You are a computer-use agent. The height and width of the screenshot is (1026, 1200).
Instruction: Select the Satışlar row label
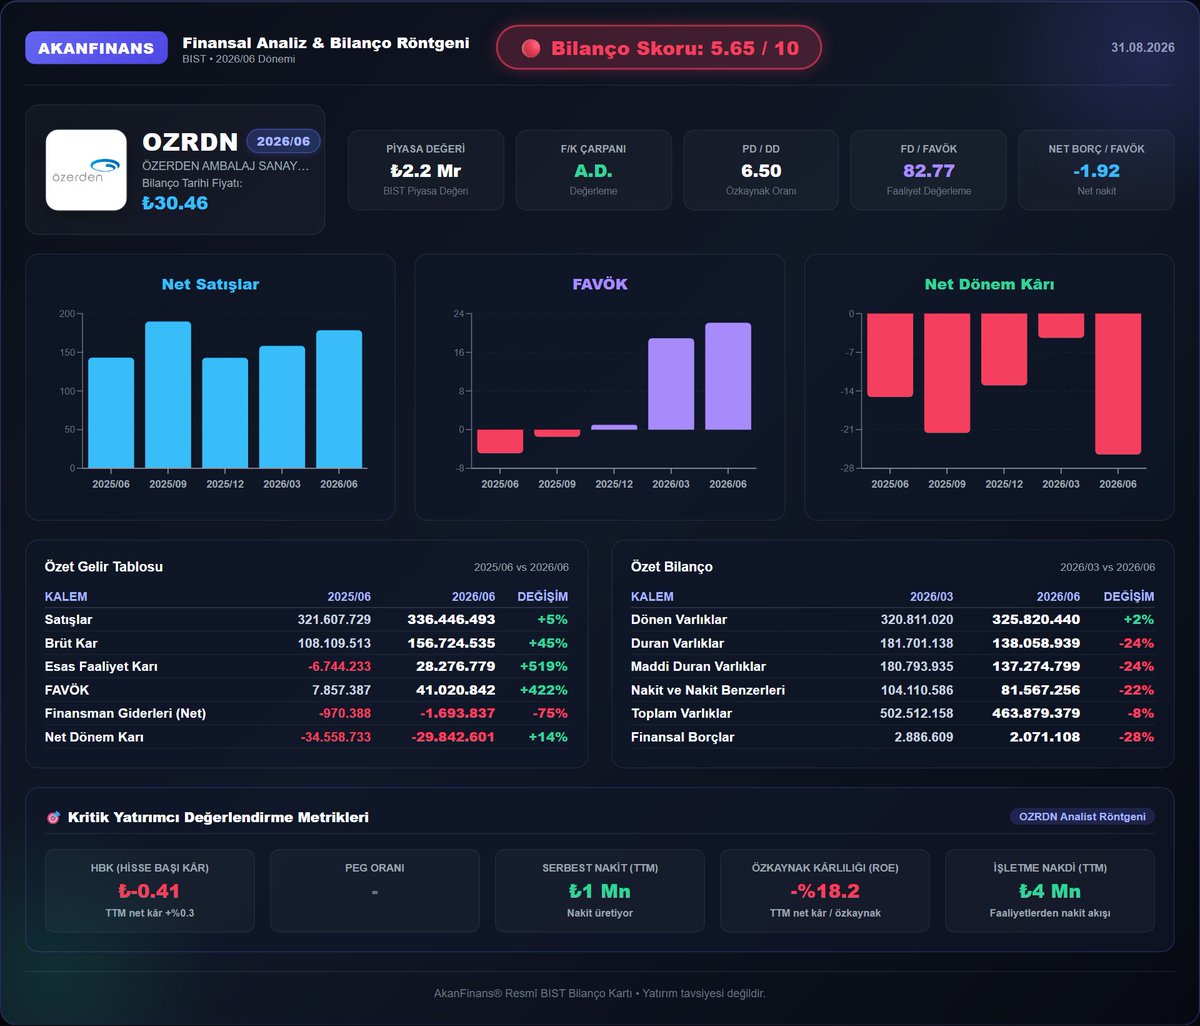tap(69, 620)
